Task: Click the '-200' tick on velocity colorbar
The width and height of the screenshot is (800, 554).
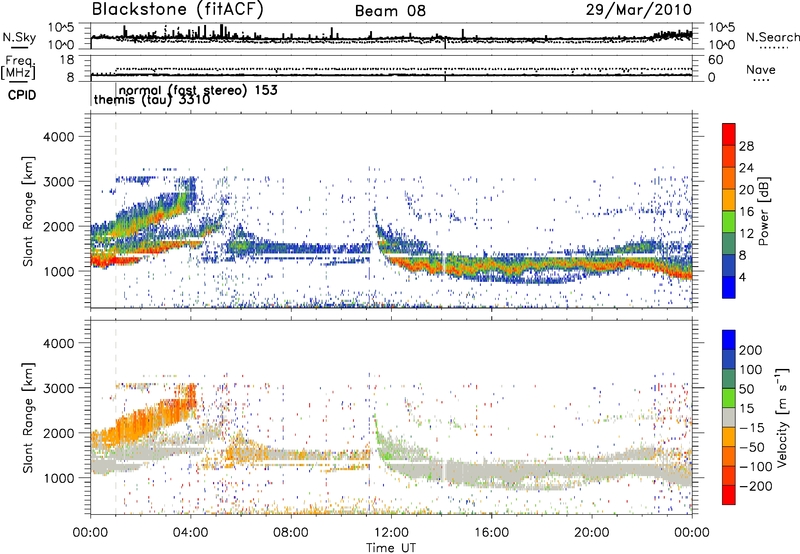Action: coord(755,486)
